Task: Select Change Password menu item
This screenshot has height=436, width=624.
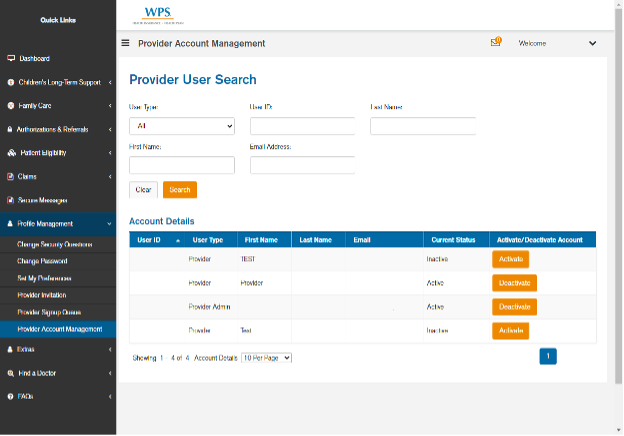Action: [x=44, y=260]
